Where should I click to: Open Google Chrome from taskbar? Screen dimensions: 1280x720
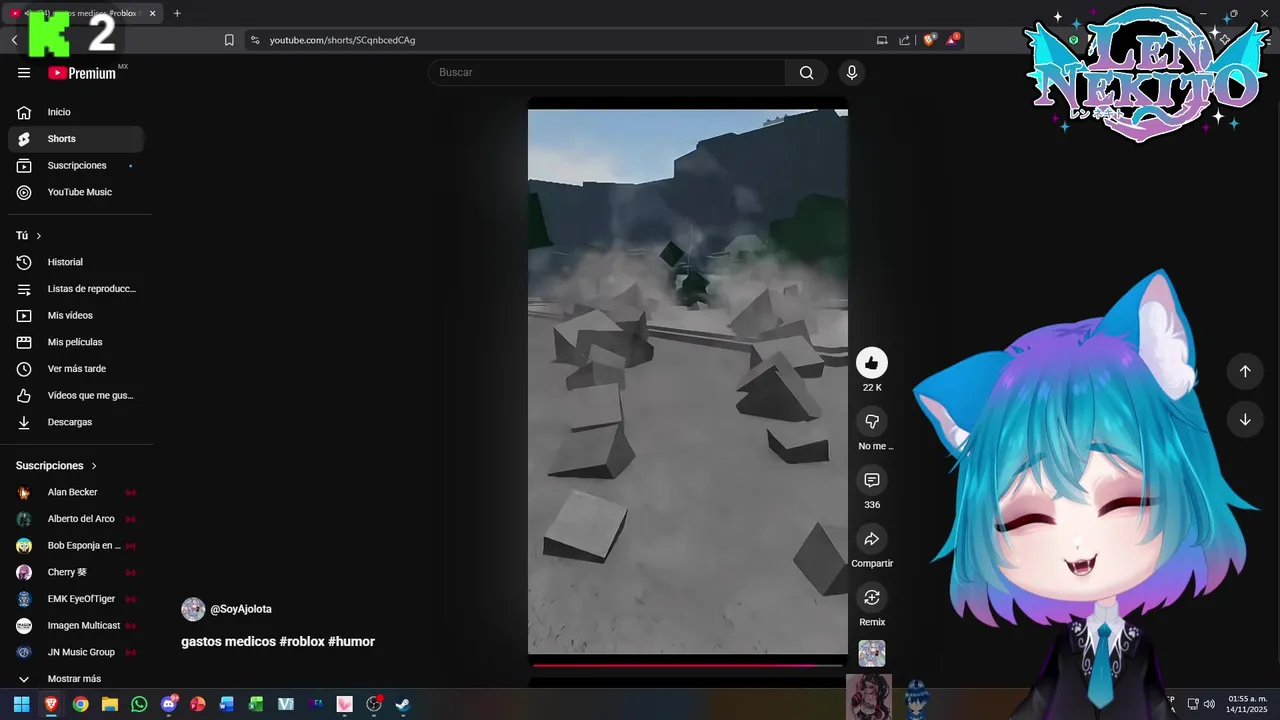pyautogui.click(x=80, y=704)
